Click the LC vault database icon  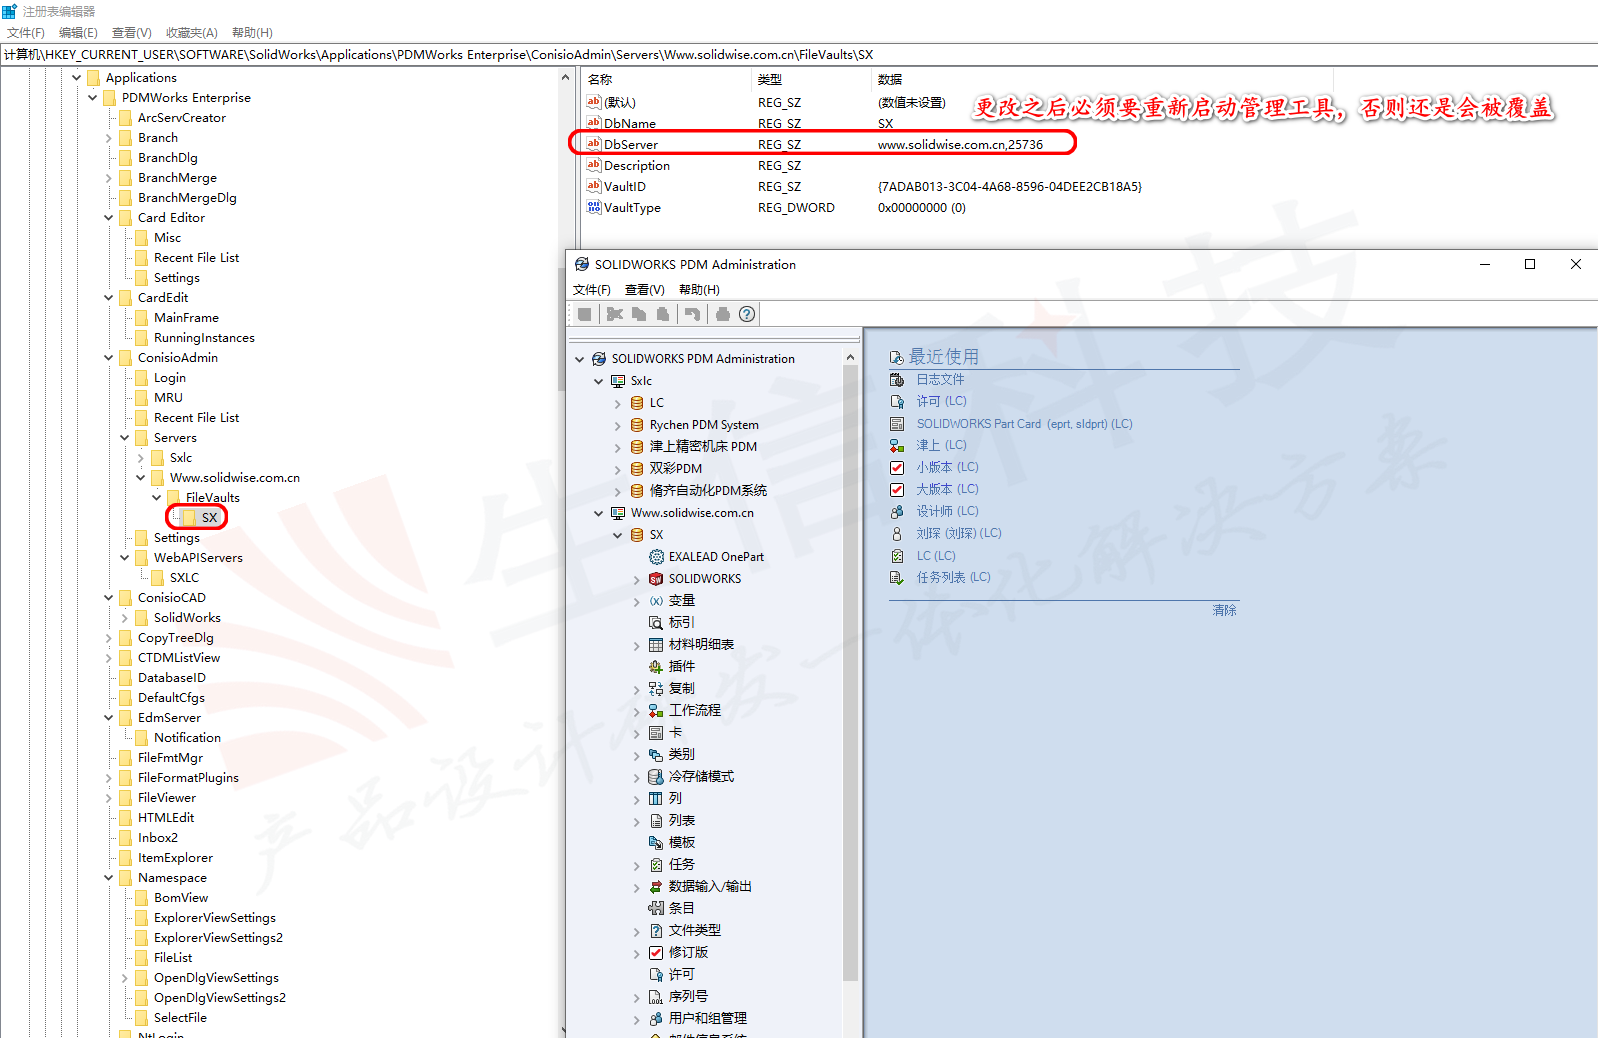[x=637, y=403]
